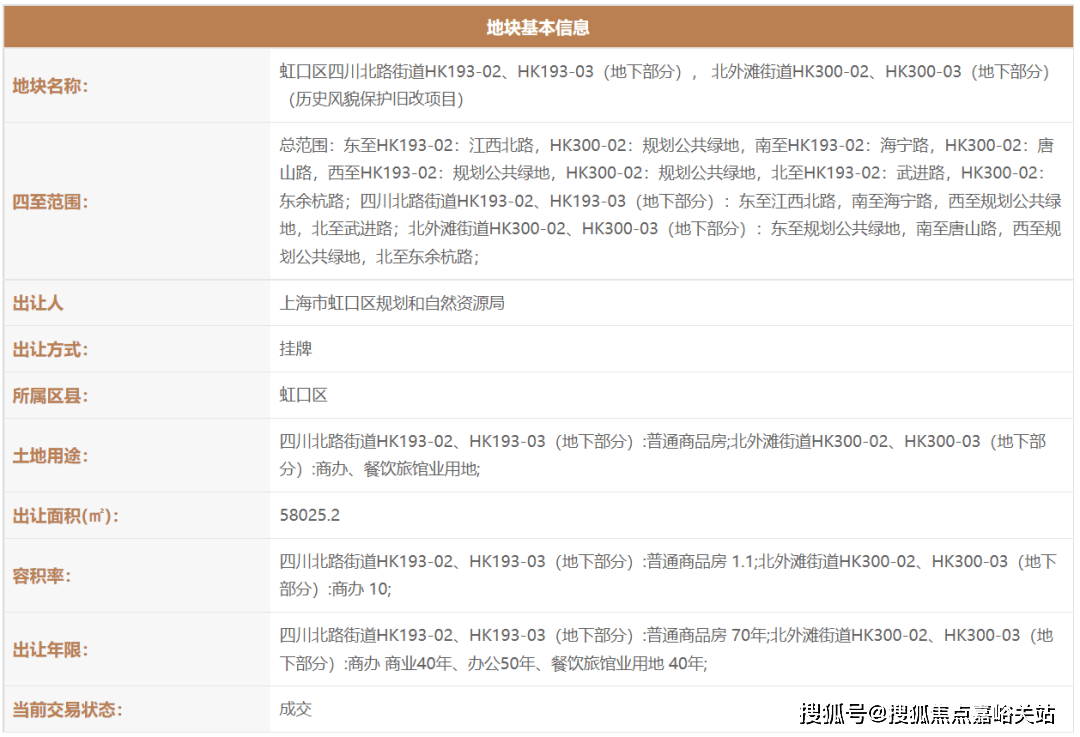Select the 所属区县 row label
The image size is (1080, 737).
tap(50, 396)
